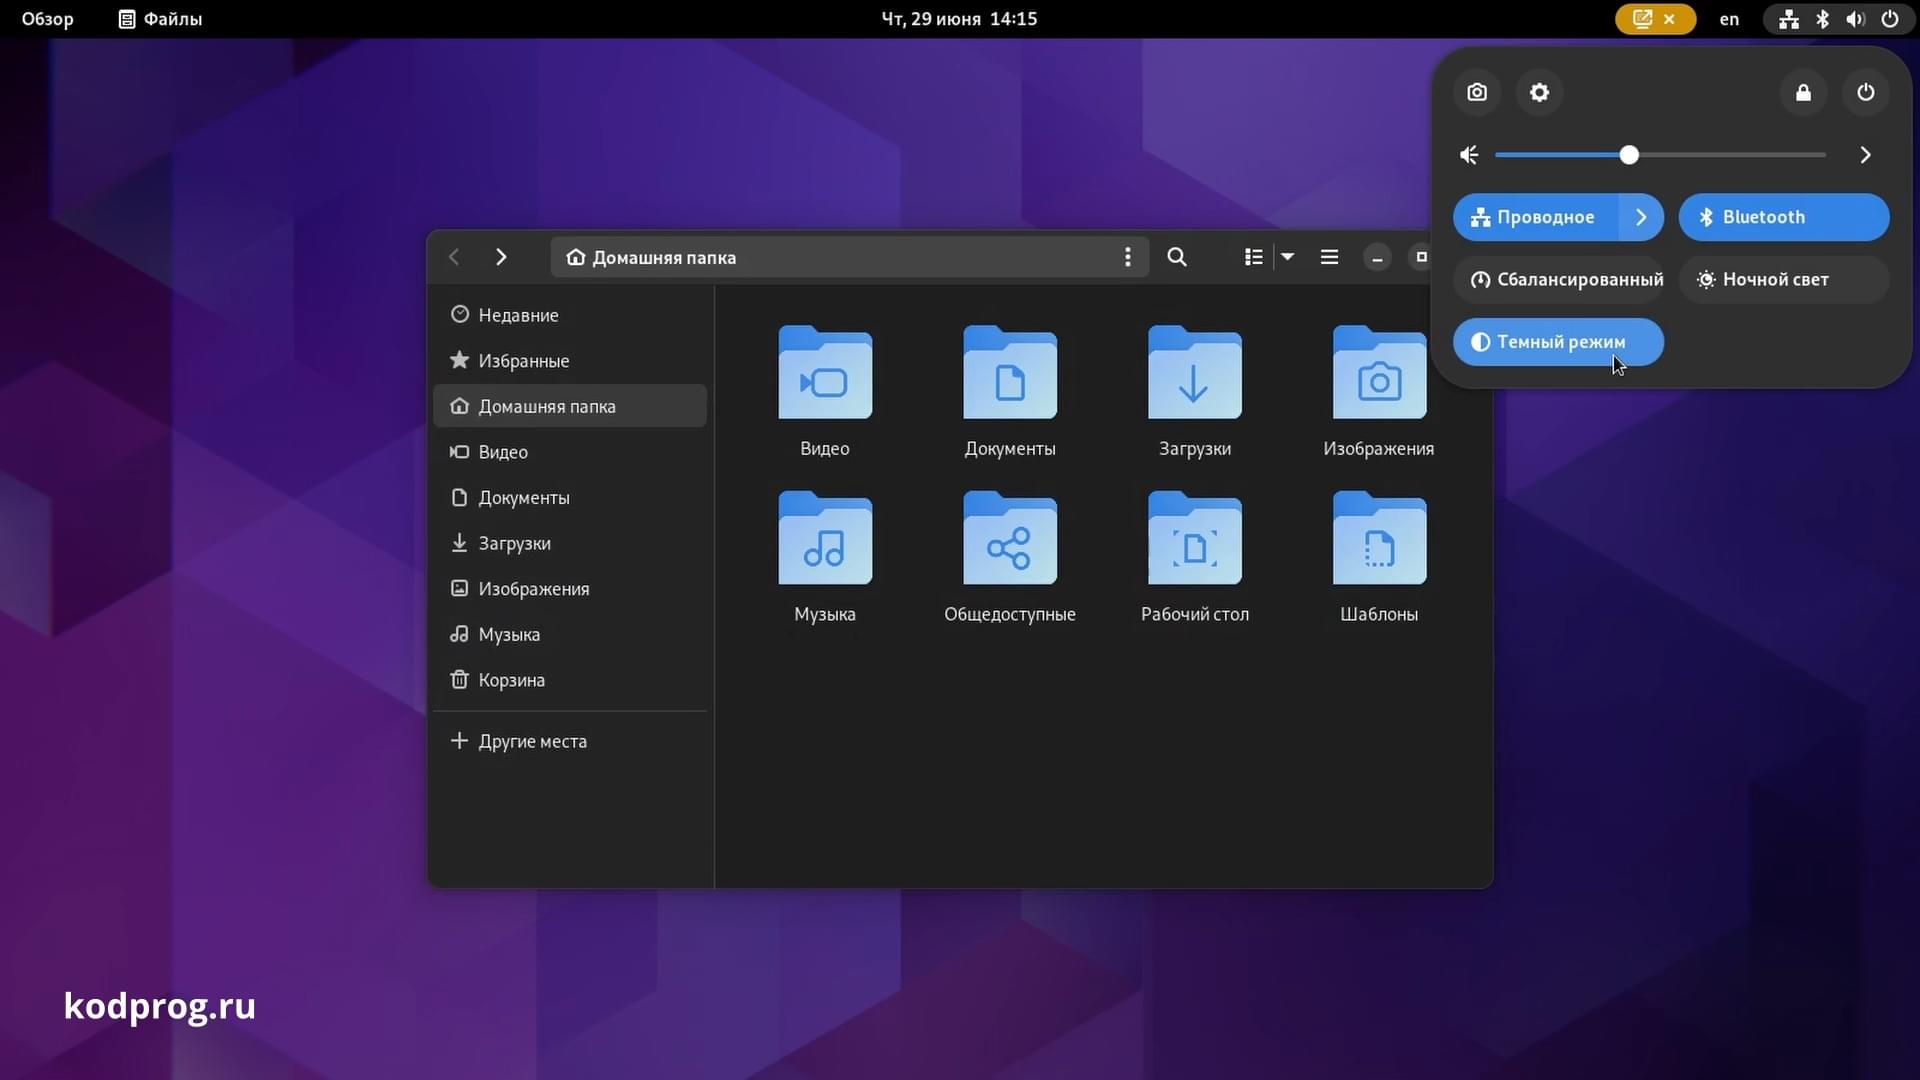Select Избранные in sidebar
Screen dimensions: 1920x1080
pyautogui.click(x=570, y=360)
